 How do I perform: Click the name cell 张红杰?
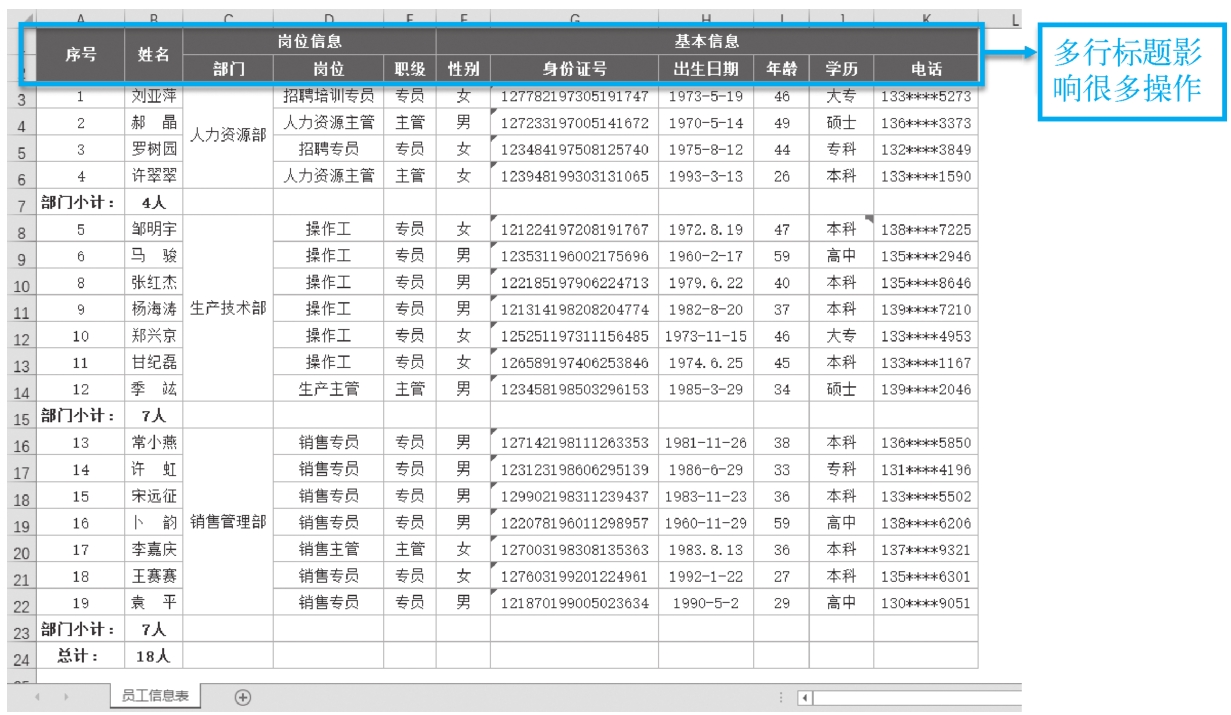154,282
